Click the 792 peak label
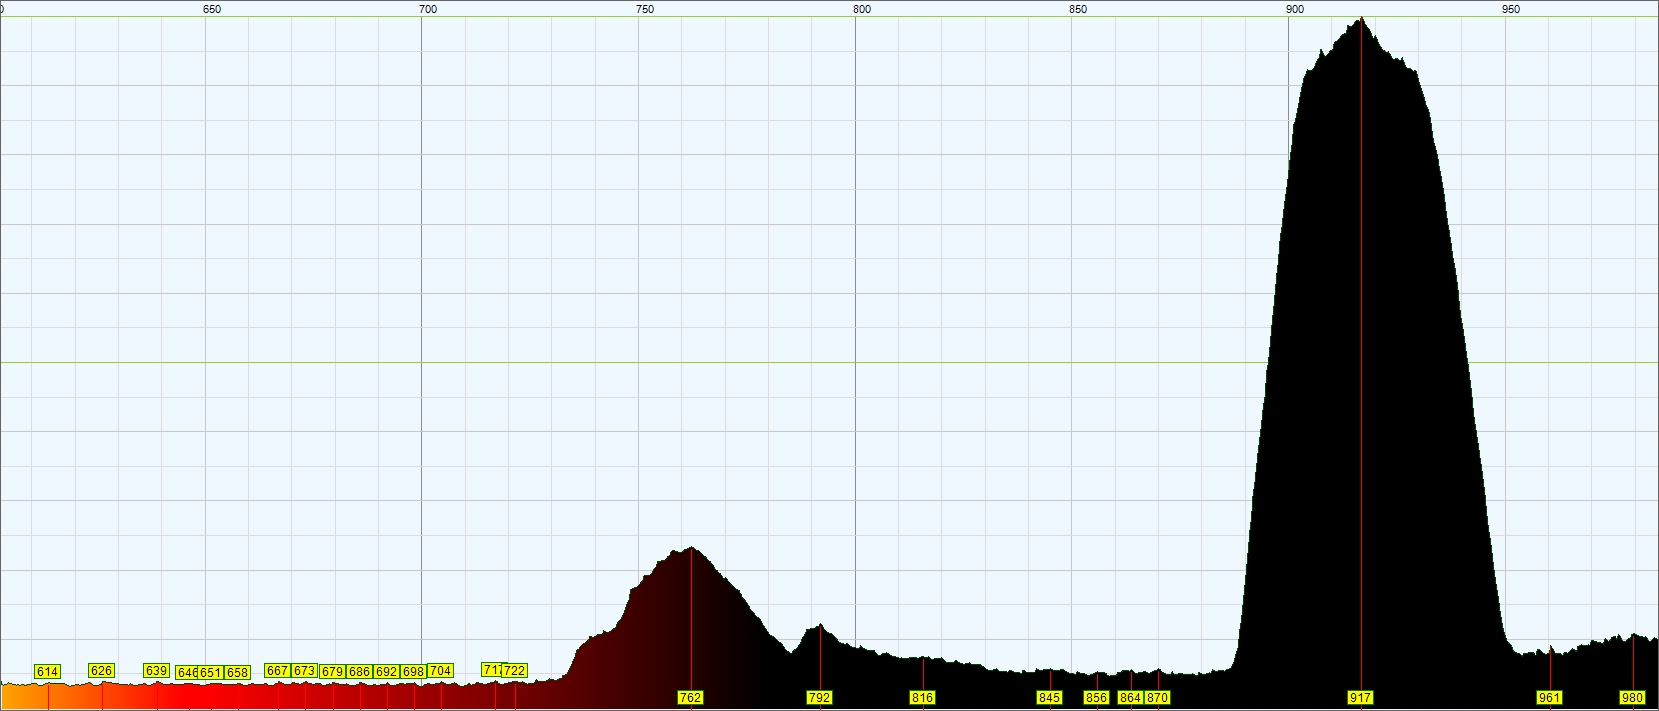Screen dimensions: 1659x711 coord(819,698)
